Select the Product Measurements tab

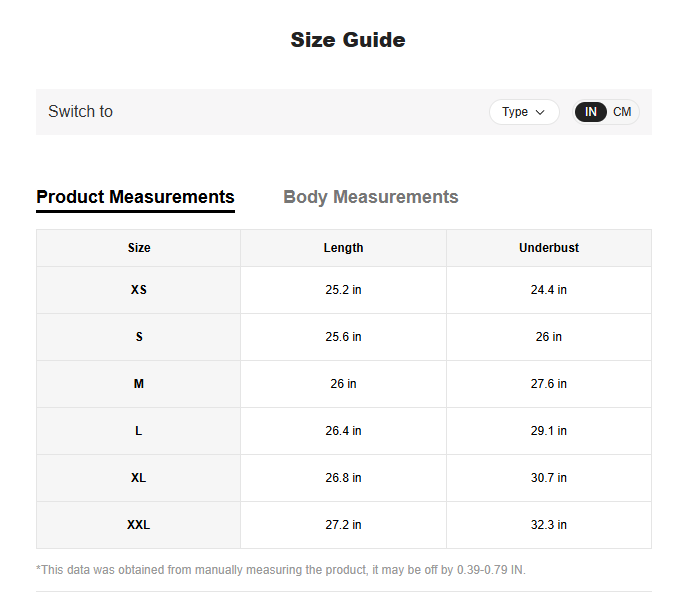pos(135,197)
